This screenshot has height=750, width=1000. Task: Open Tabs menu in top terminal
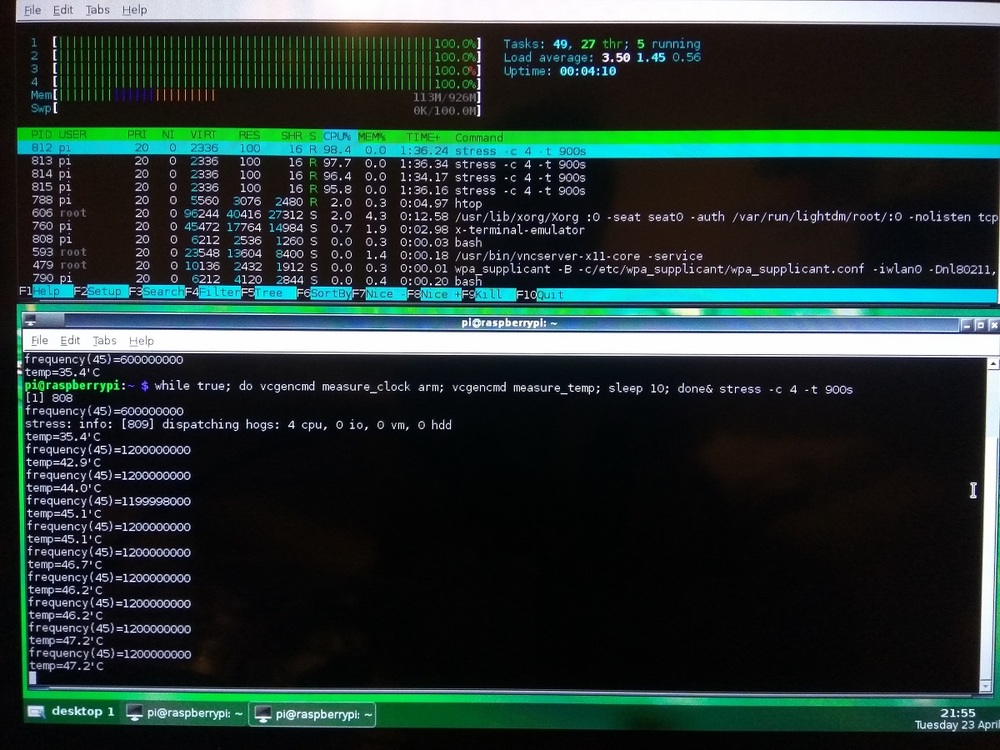[97, 10]
